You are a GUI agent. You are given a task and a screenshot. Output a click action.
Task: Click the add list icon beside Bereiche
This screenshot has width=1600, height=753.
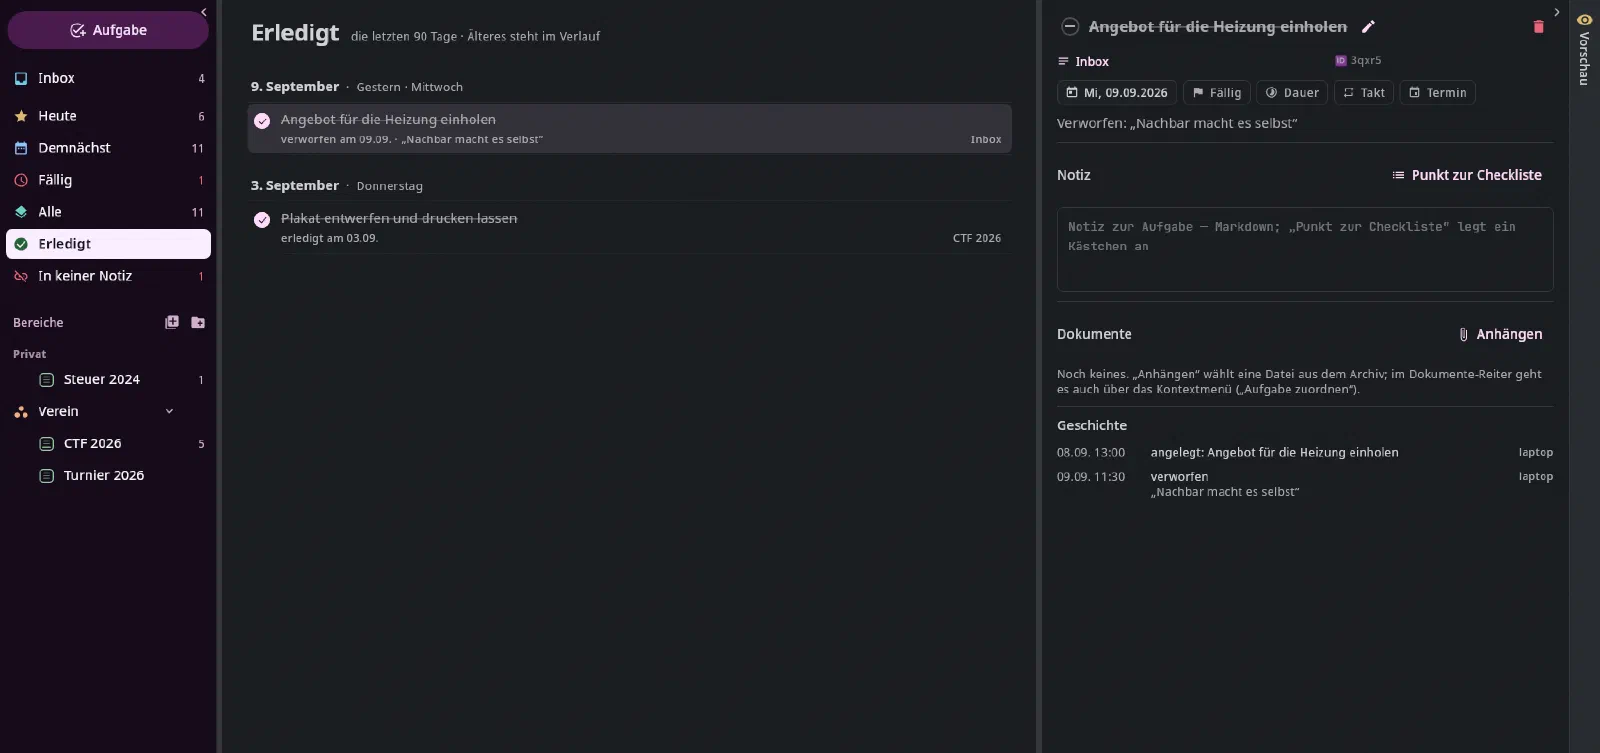point(172,322)
